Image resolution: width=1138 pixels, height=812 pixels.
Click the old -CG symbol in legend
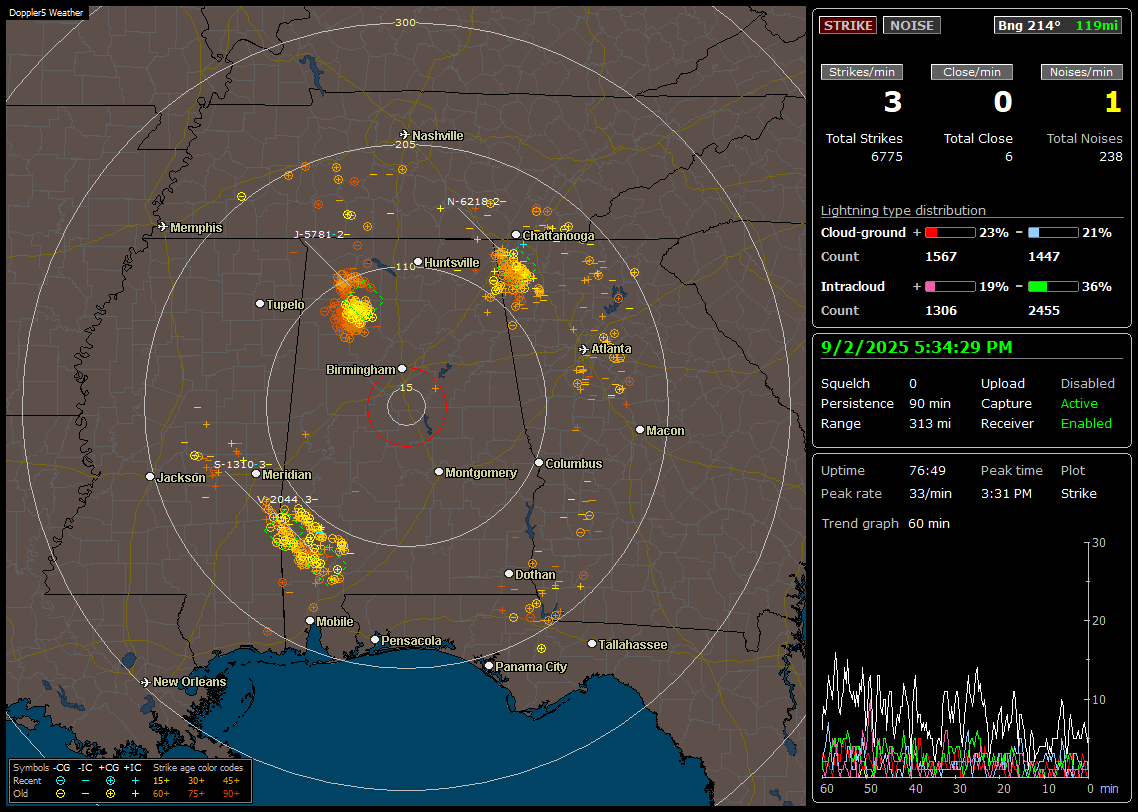60,794
